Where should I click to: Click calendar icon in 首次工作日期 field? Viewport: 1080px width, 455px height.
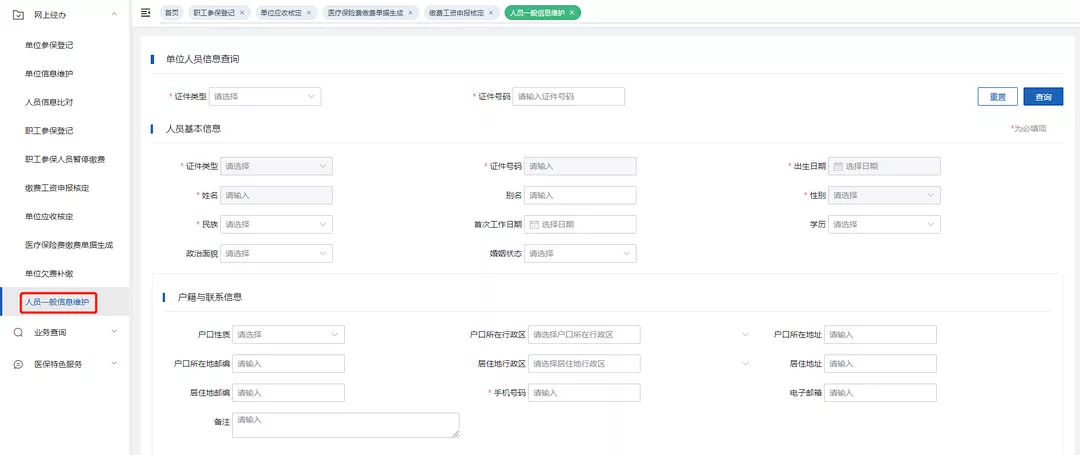coord(534,224)
